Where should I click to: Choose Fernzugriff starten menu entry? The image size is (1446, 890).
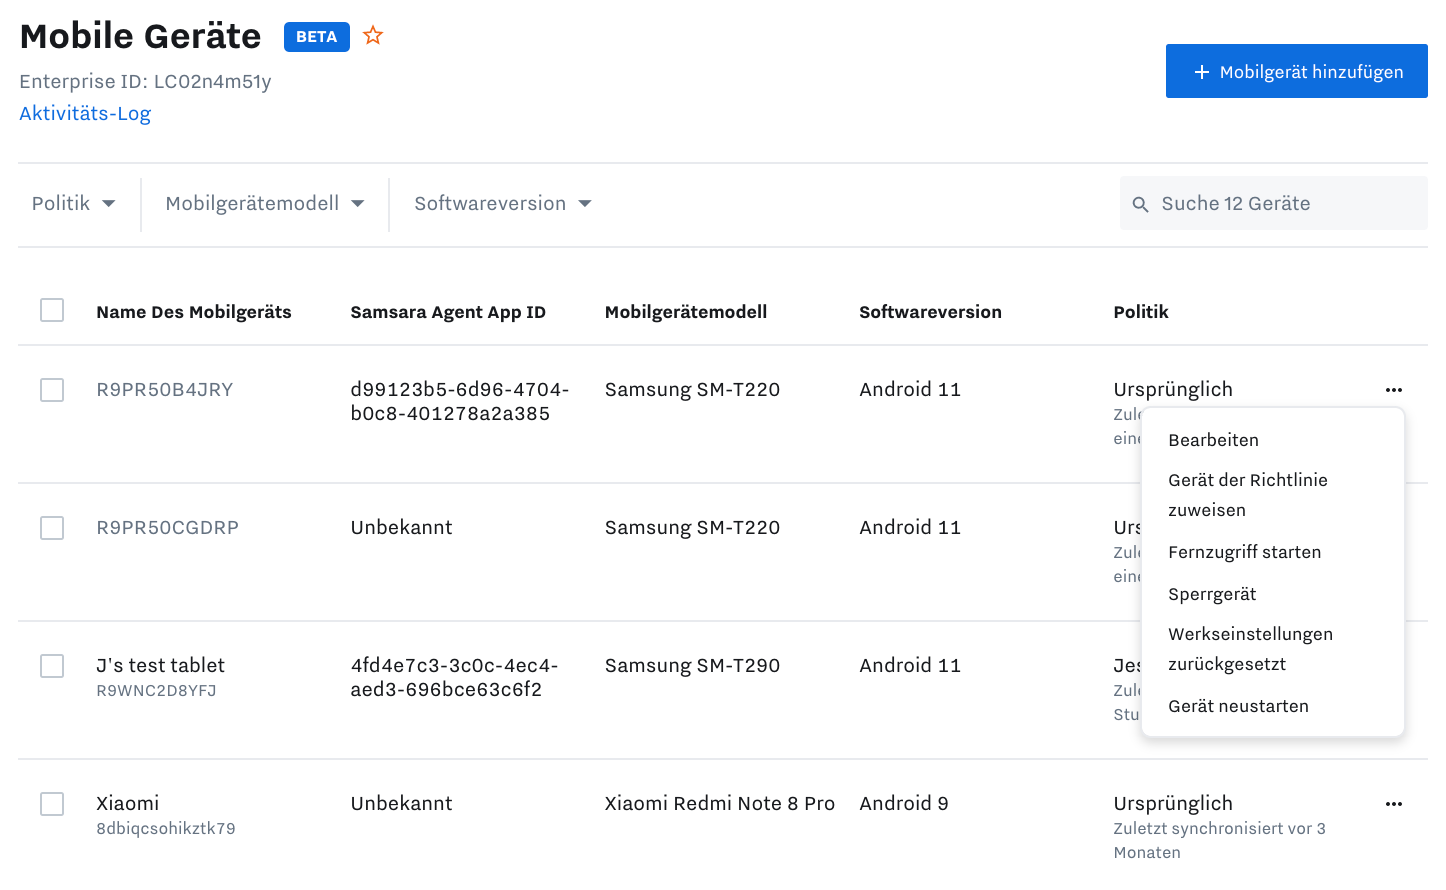click(1245, 552)
